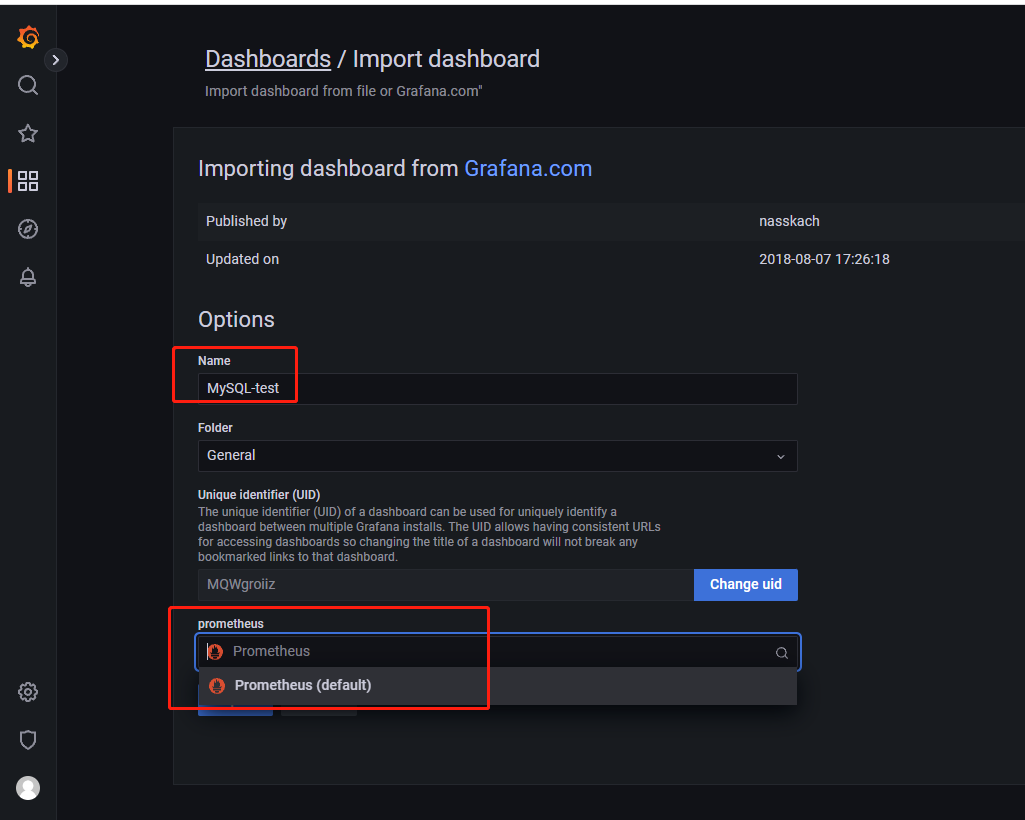This screenshot has width=1025, height=820.
Task: Open the user profile avatar
Action: [27, 788]
